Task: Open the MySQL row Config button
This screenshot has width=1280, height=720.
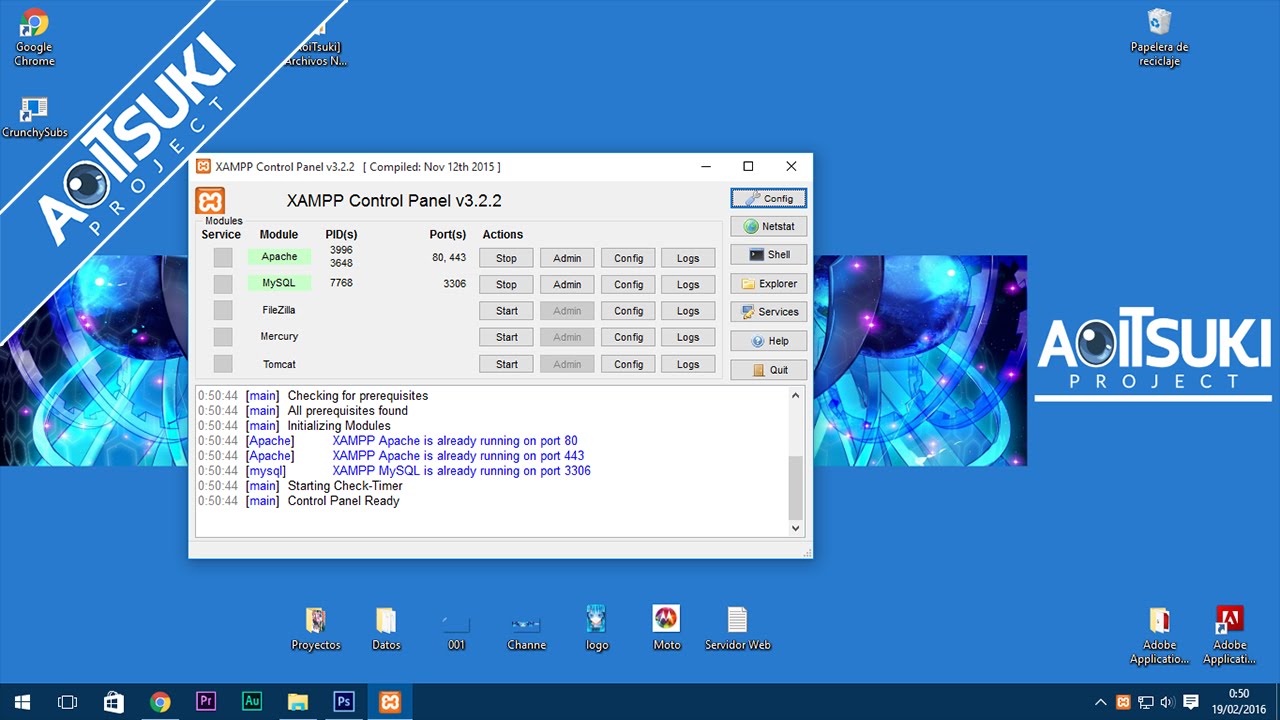Action: (628, 284)
